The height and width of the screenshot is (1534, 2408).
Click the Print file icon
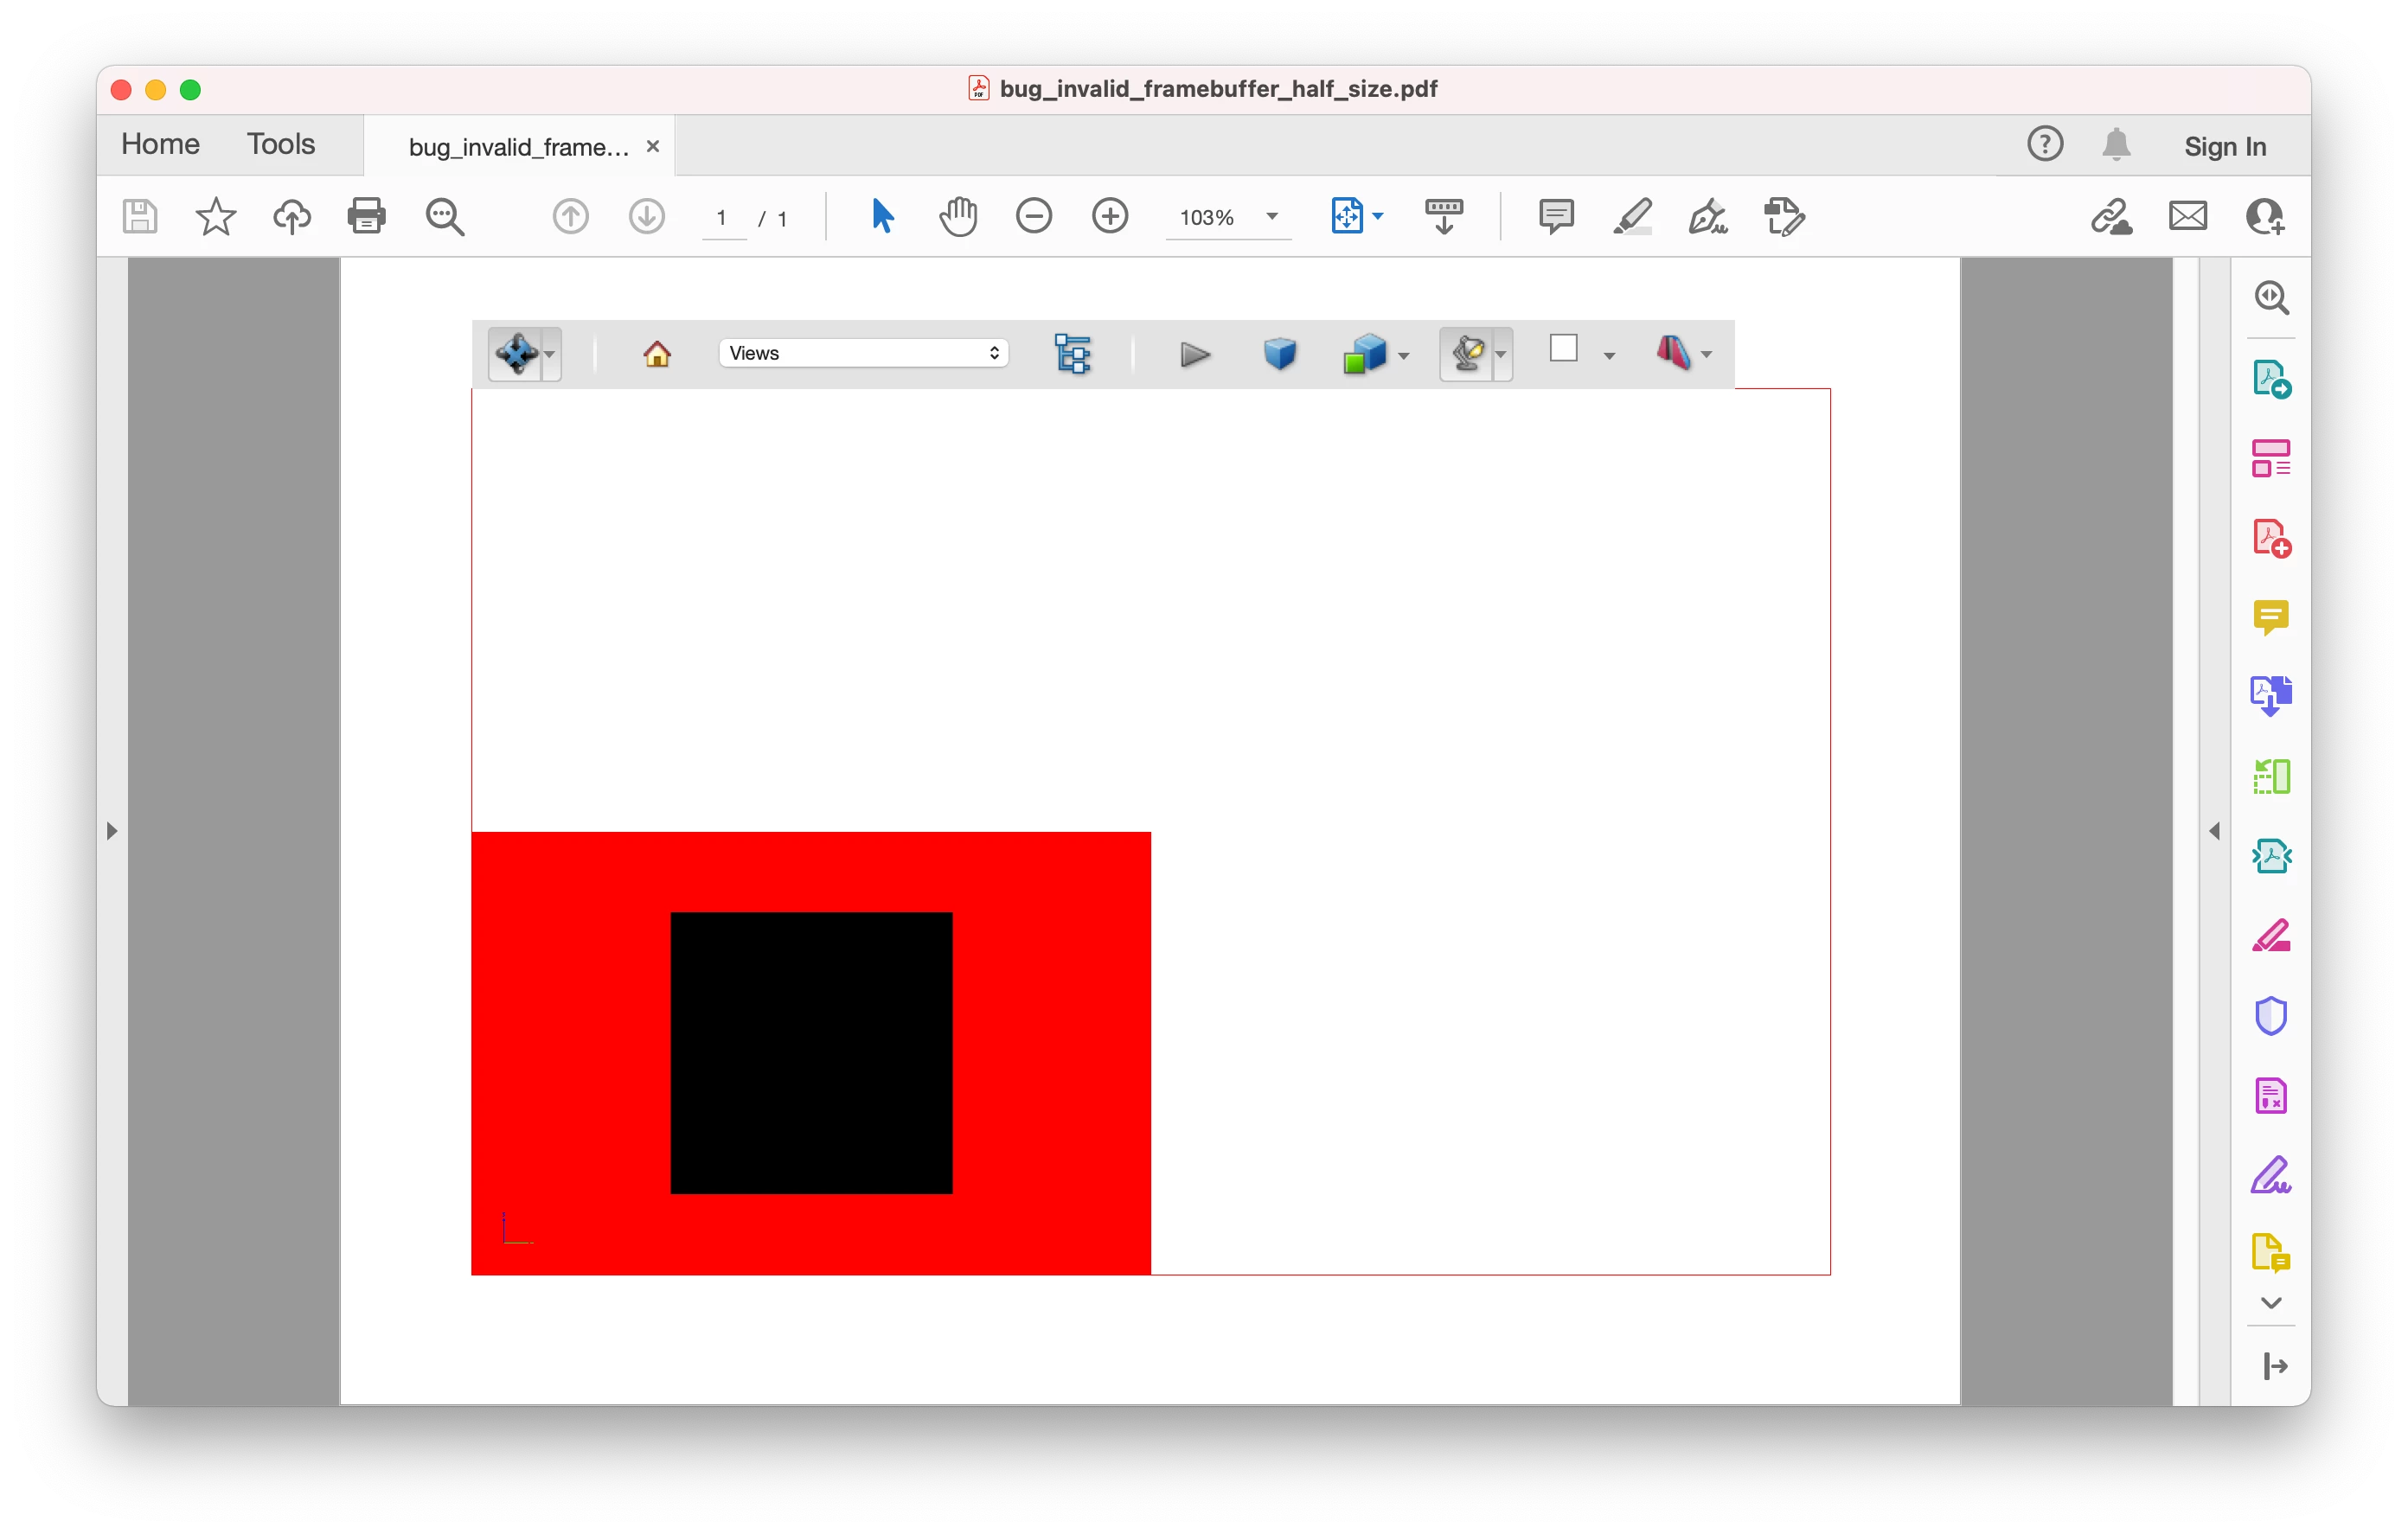click(x=366, y=216)
